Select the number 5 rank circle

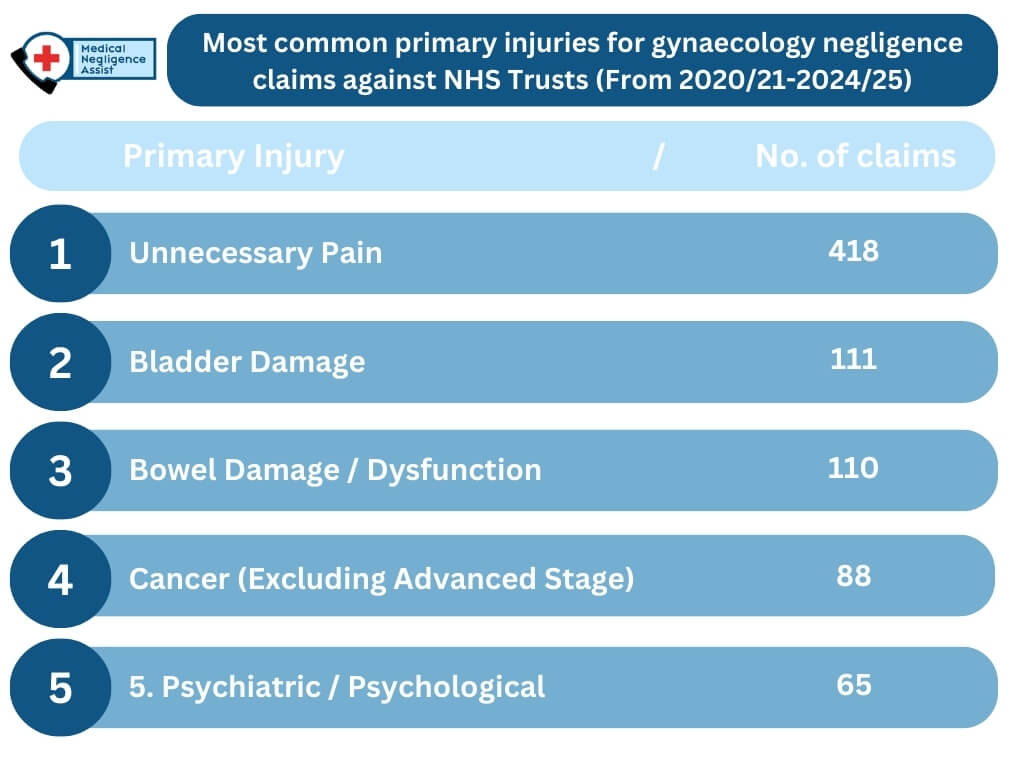[60, 687]
